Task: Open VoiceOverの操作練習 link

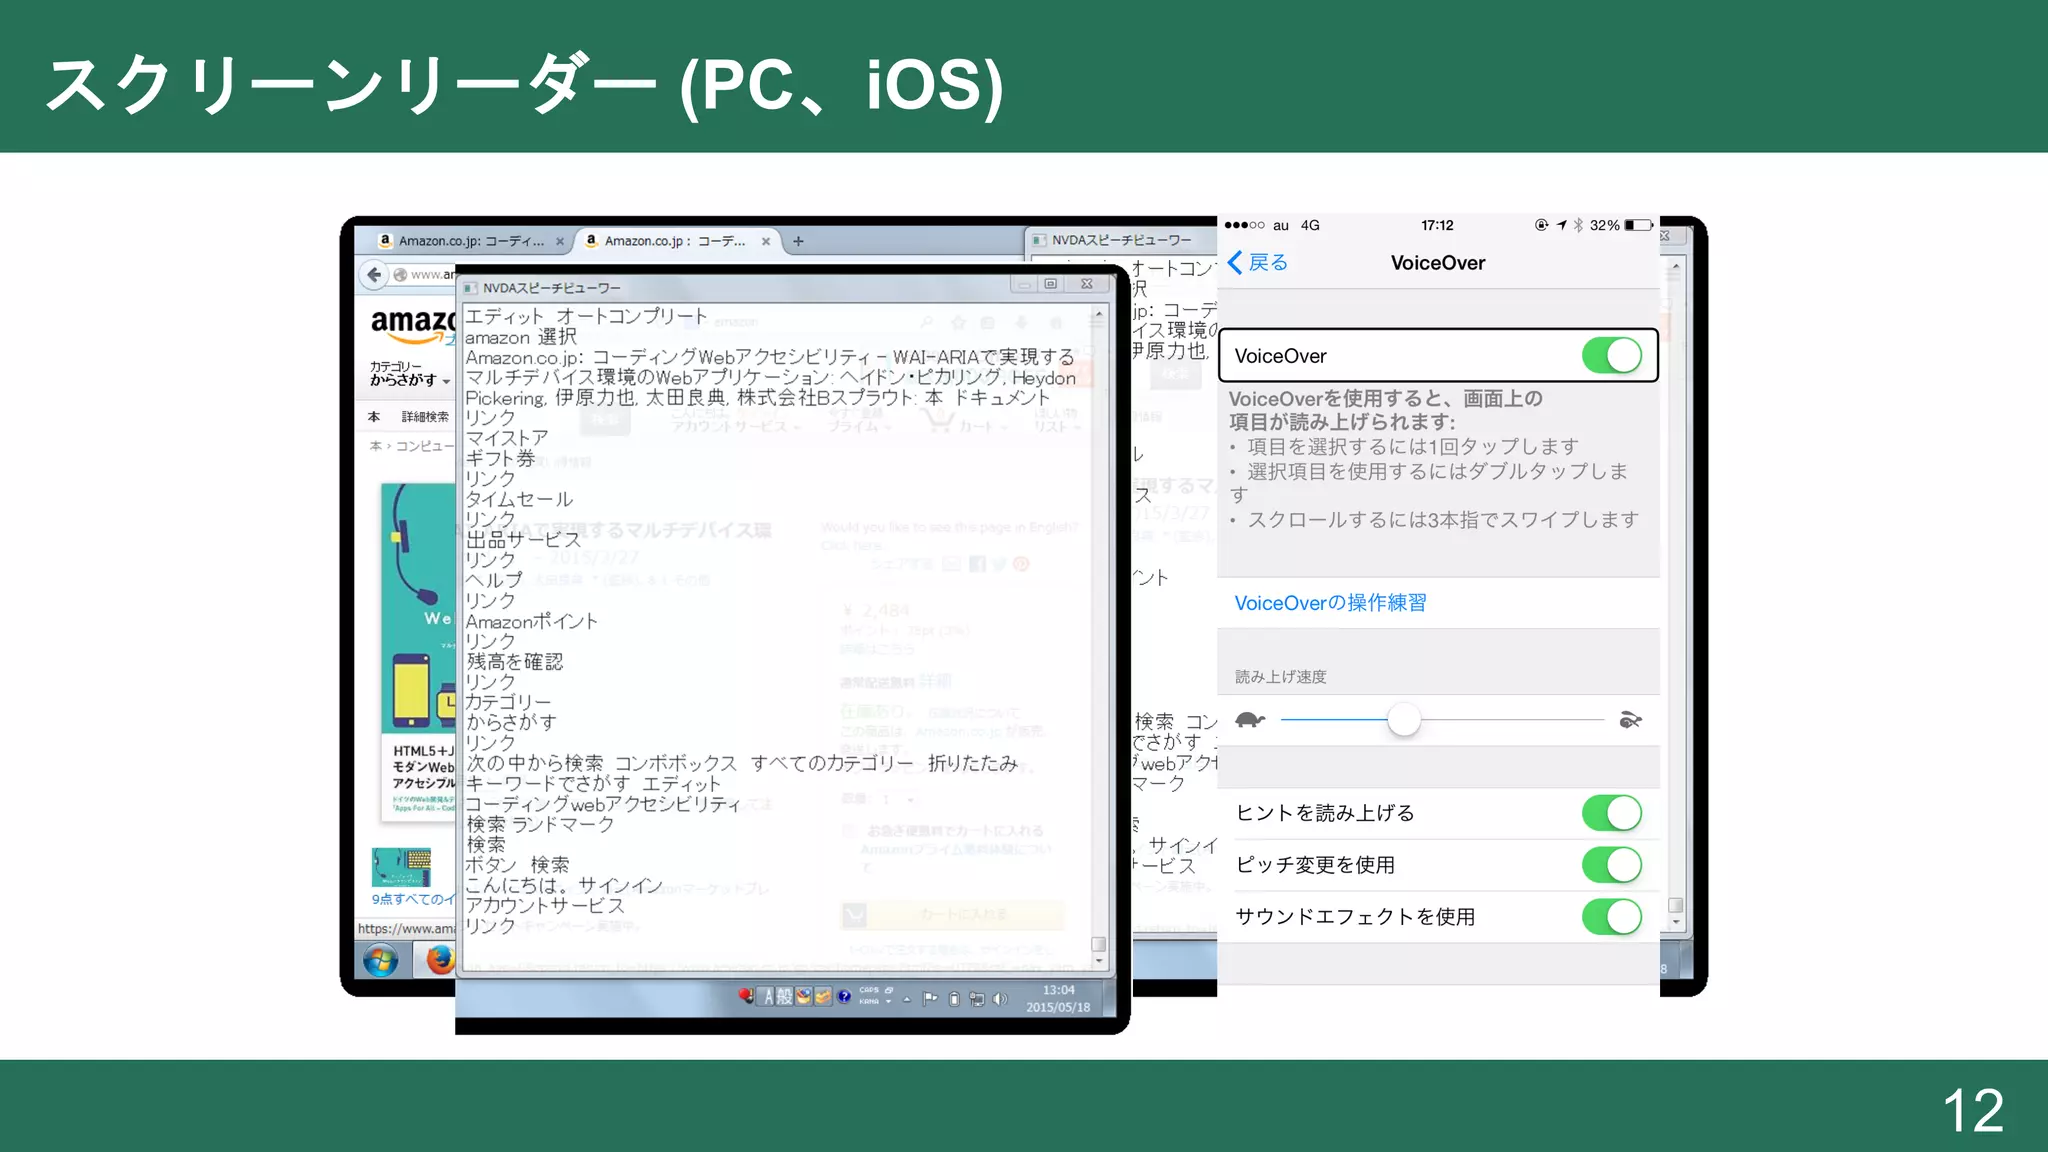Action: tap(1330, 603)
